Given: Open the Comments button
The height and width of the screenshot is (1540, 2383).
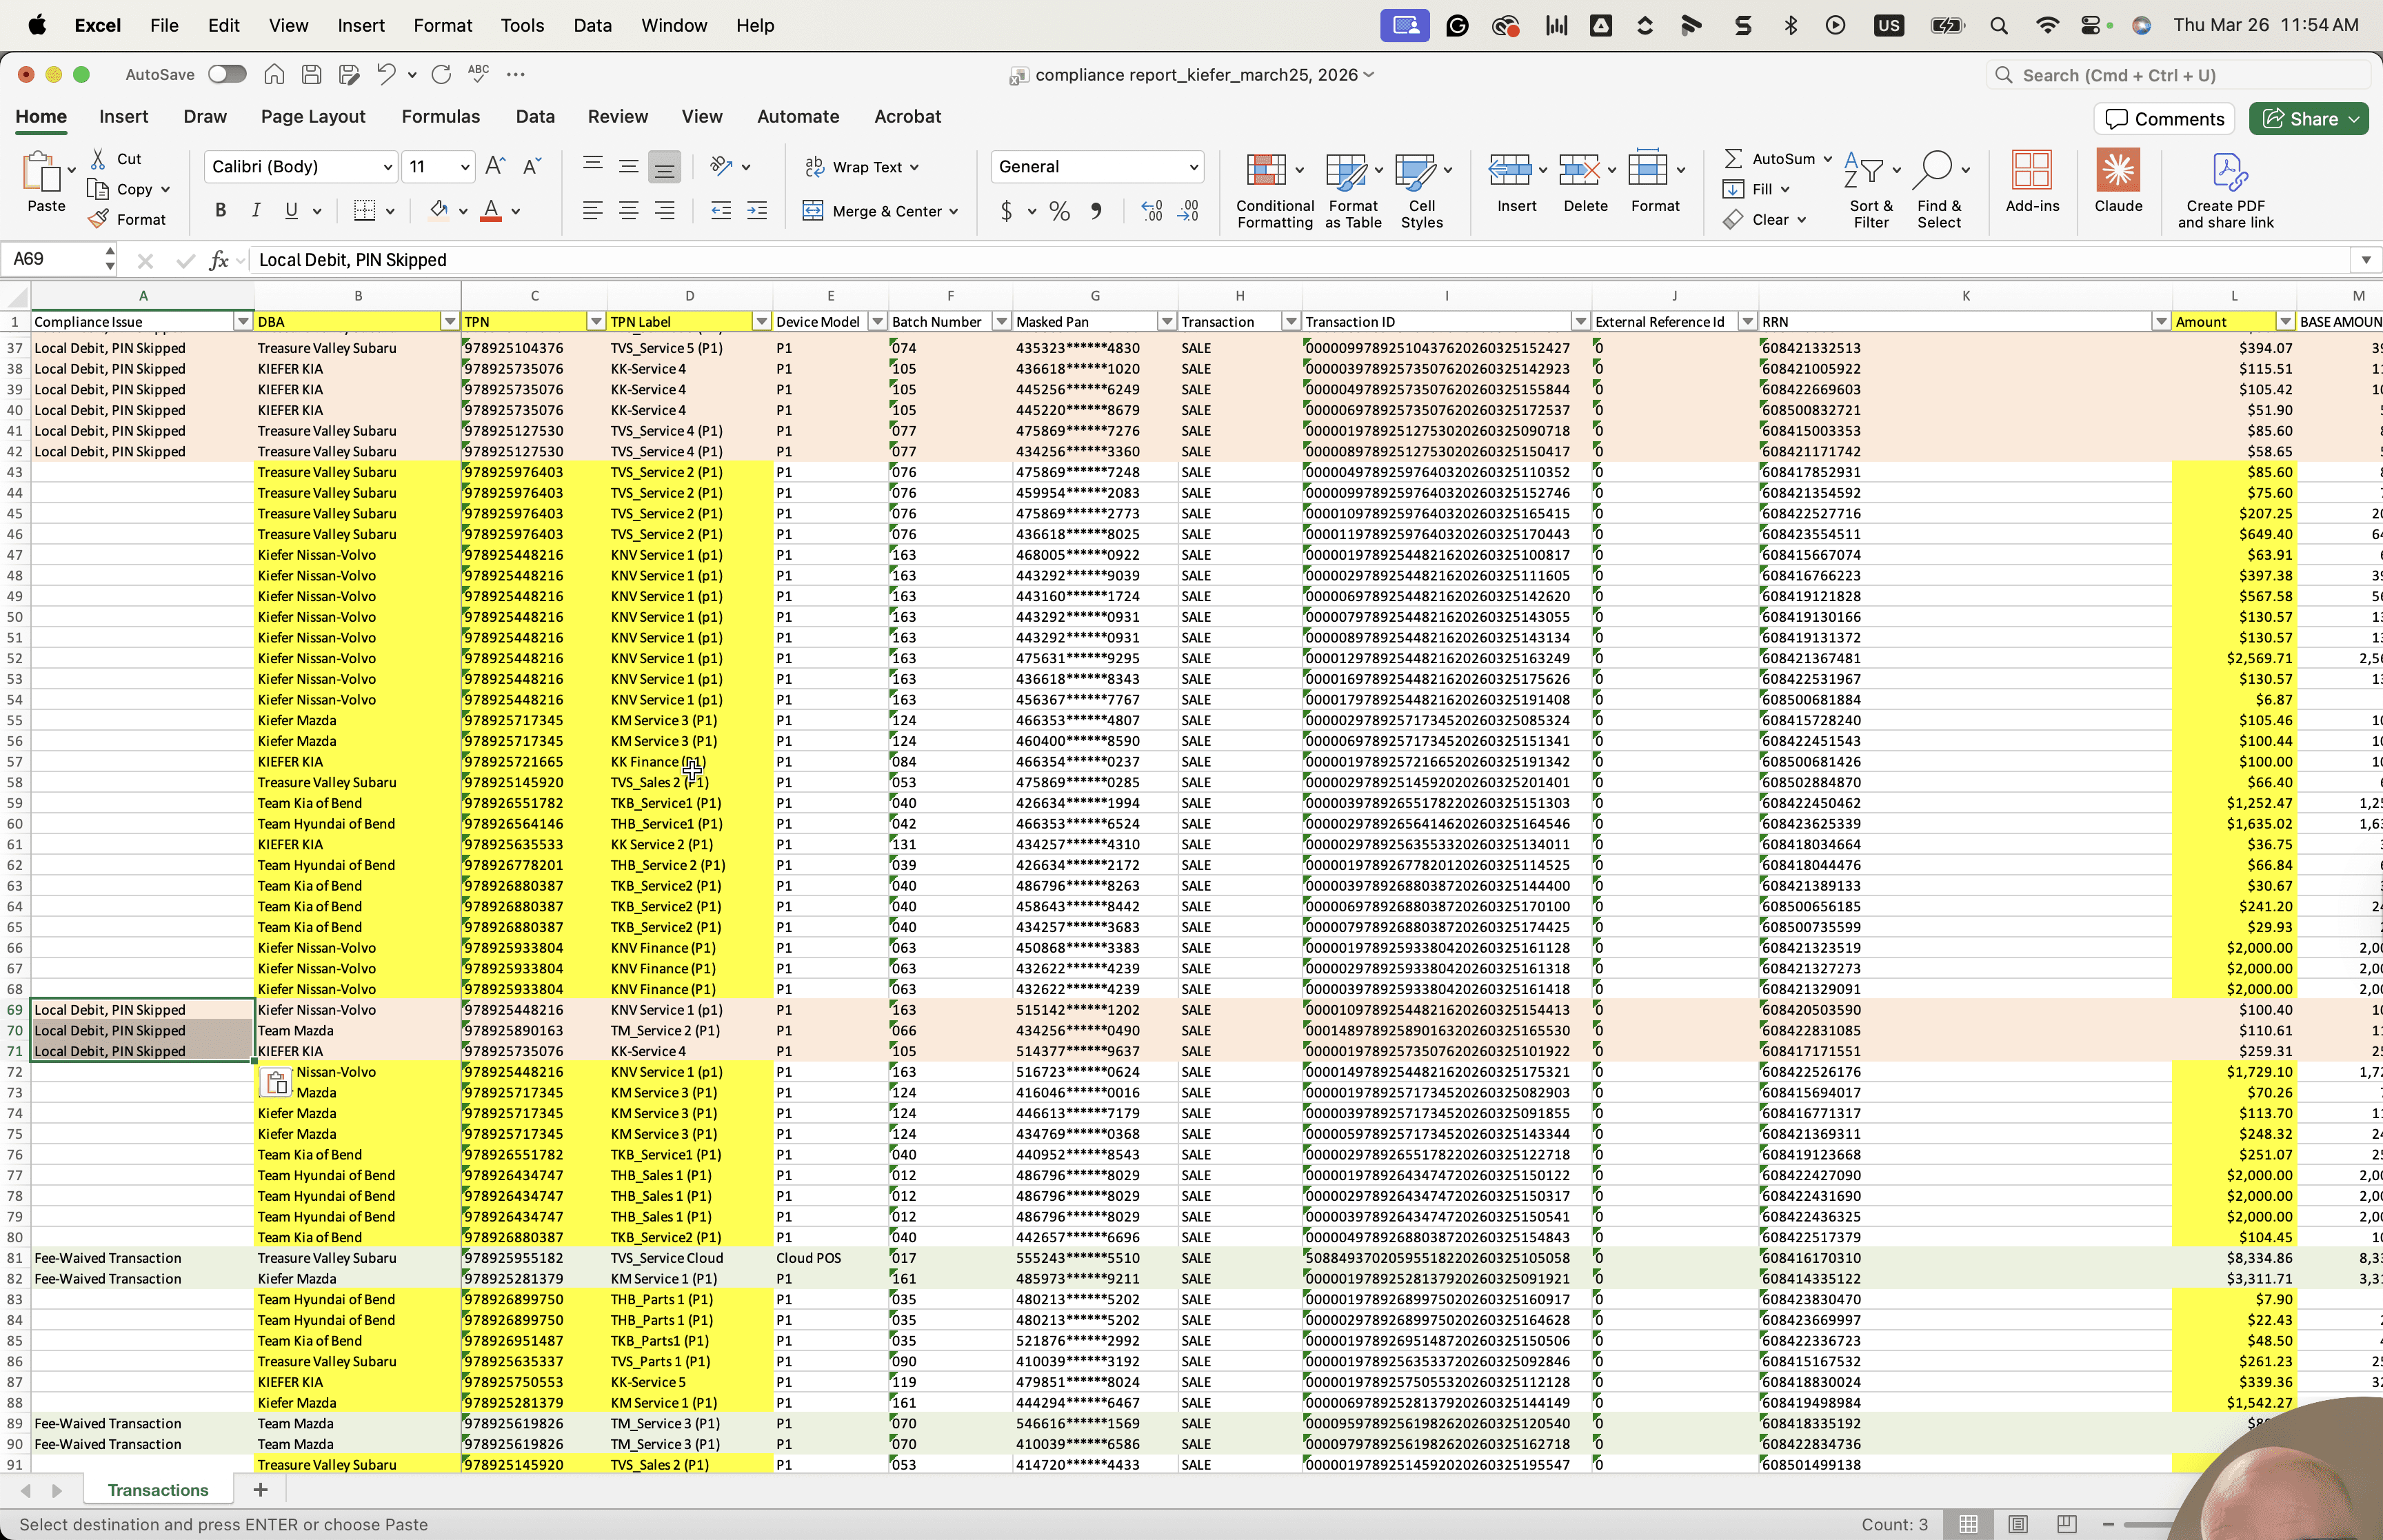Looking at the screenshot, I should (x=2165, y=119).
